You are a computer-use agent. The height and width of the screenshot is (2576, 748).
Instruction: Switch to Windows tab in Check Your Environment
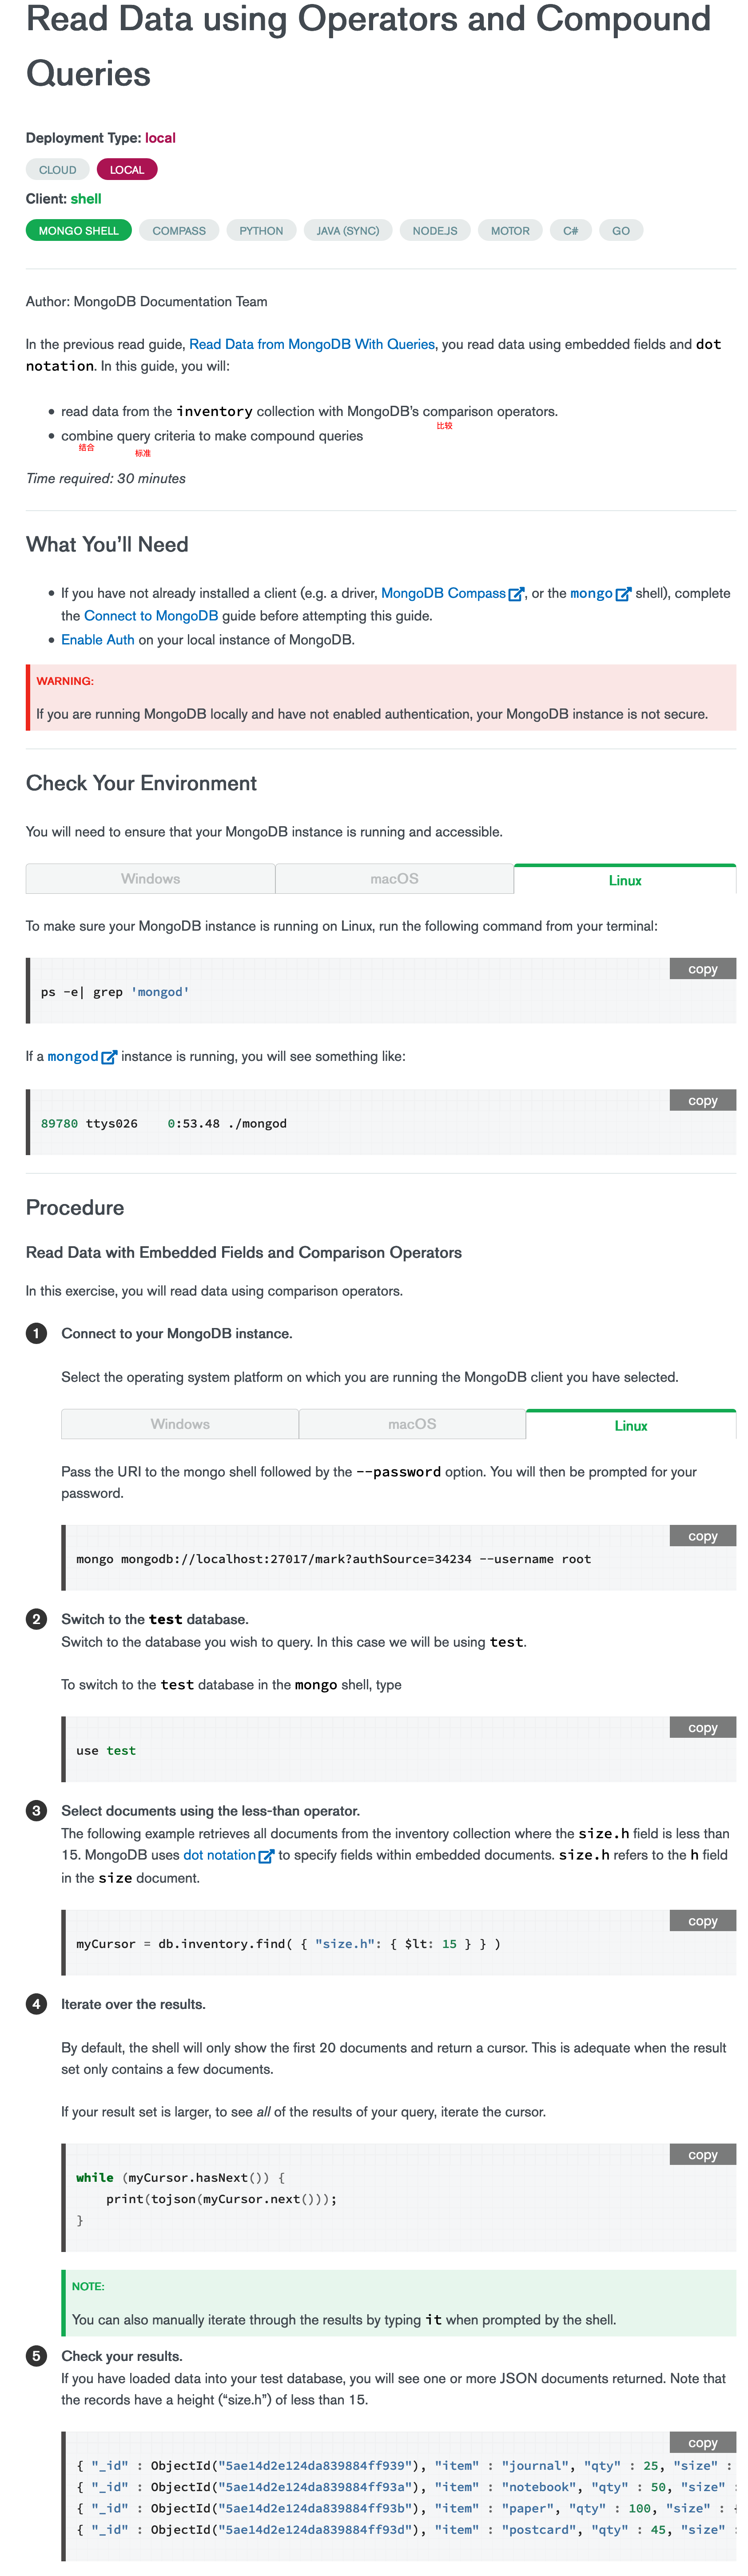coord(151,879)
